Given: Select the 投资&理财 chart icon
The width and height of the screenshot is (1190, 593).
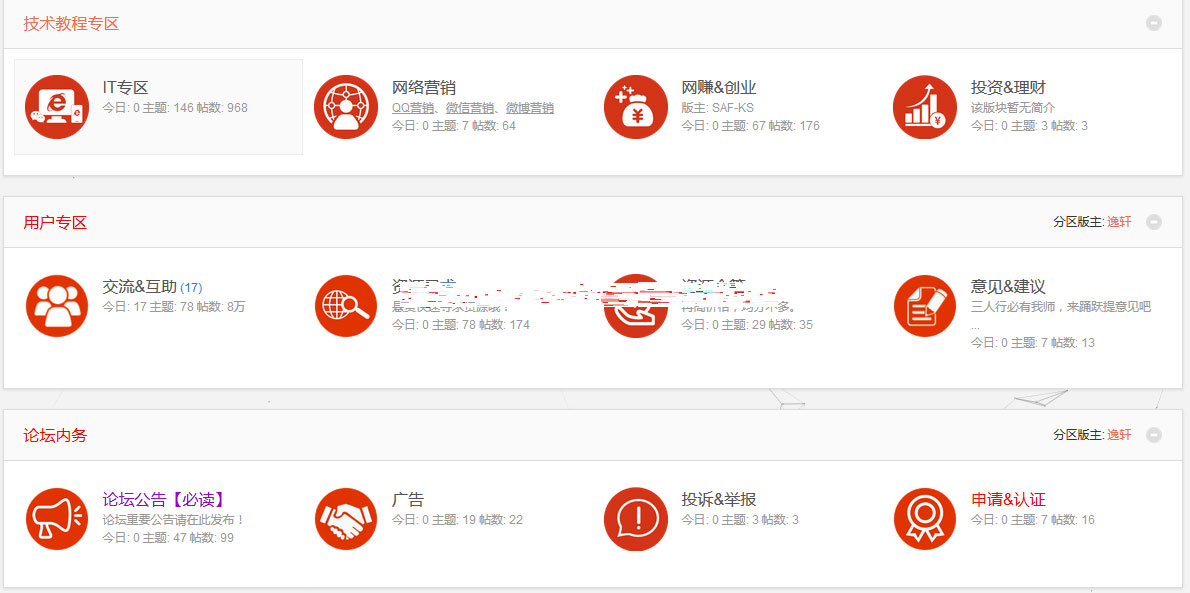Looking at the screenshot, I should (925, 107).
